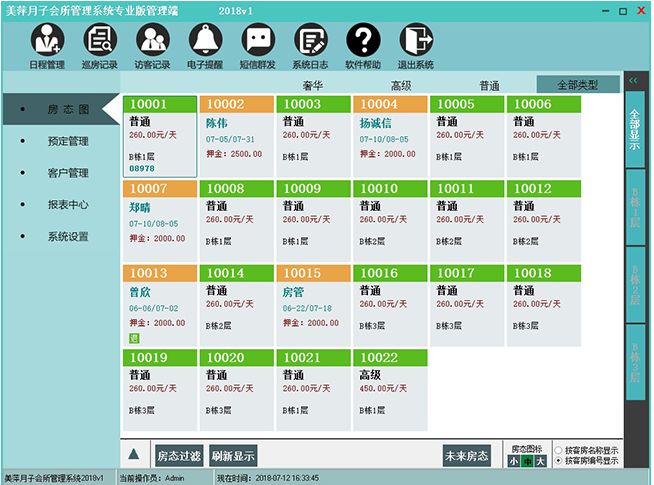Click the 未来房态 button
This screenshot has height=485, width=654.
466,455
